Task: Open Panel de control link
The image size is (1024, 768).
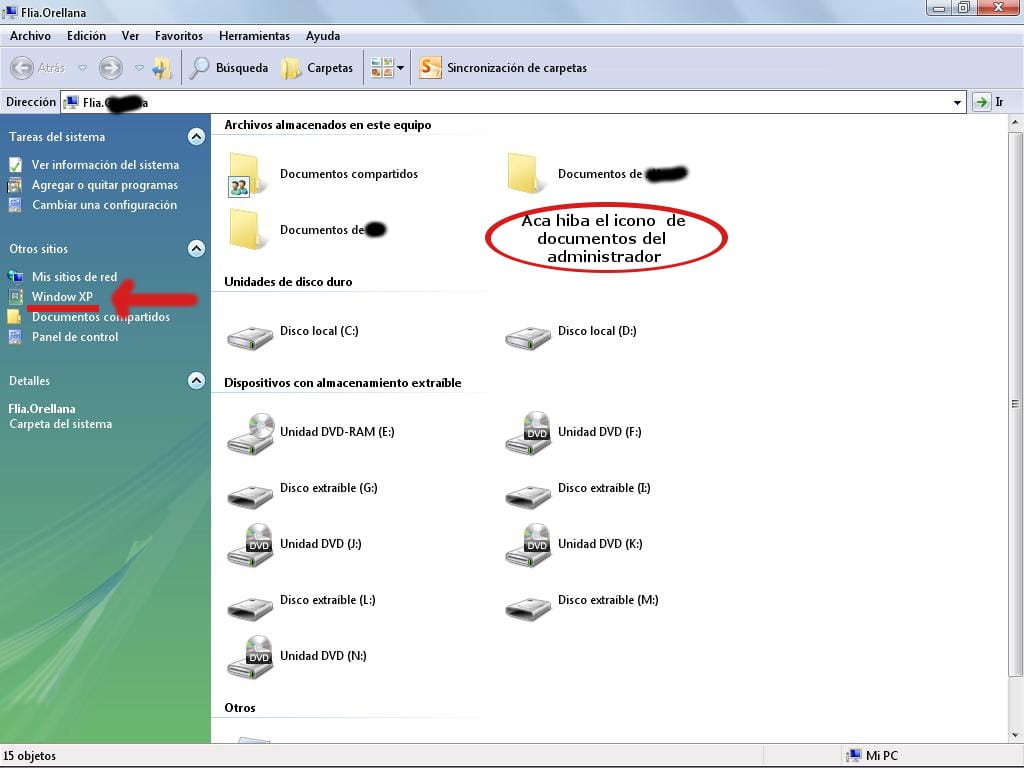Action: pyautogui.click(x=75, y=337)
